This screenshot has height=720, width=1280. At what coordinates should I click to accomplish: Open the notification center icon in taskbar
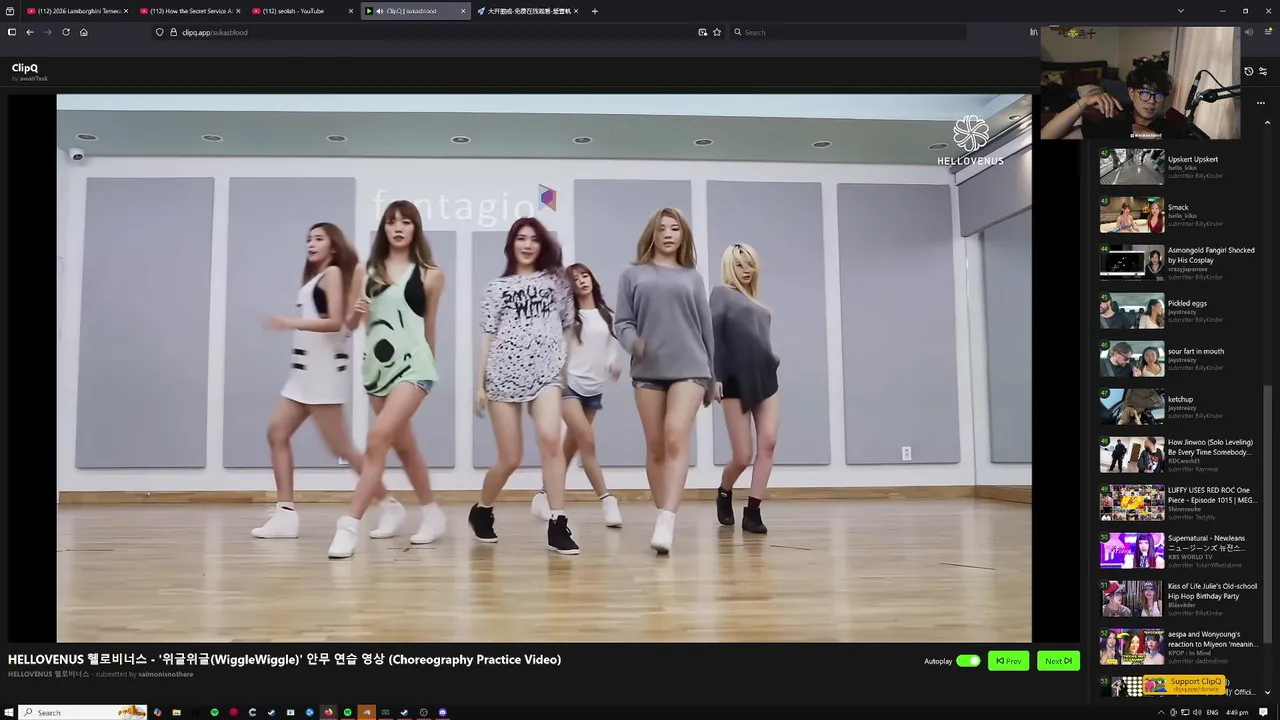click(x=1264, y=712)
